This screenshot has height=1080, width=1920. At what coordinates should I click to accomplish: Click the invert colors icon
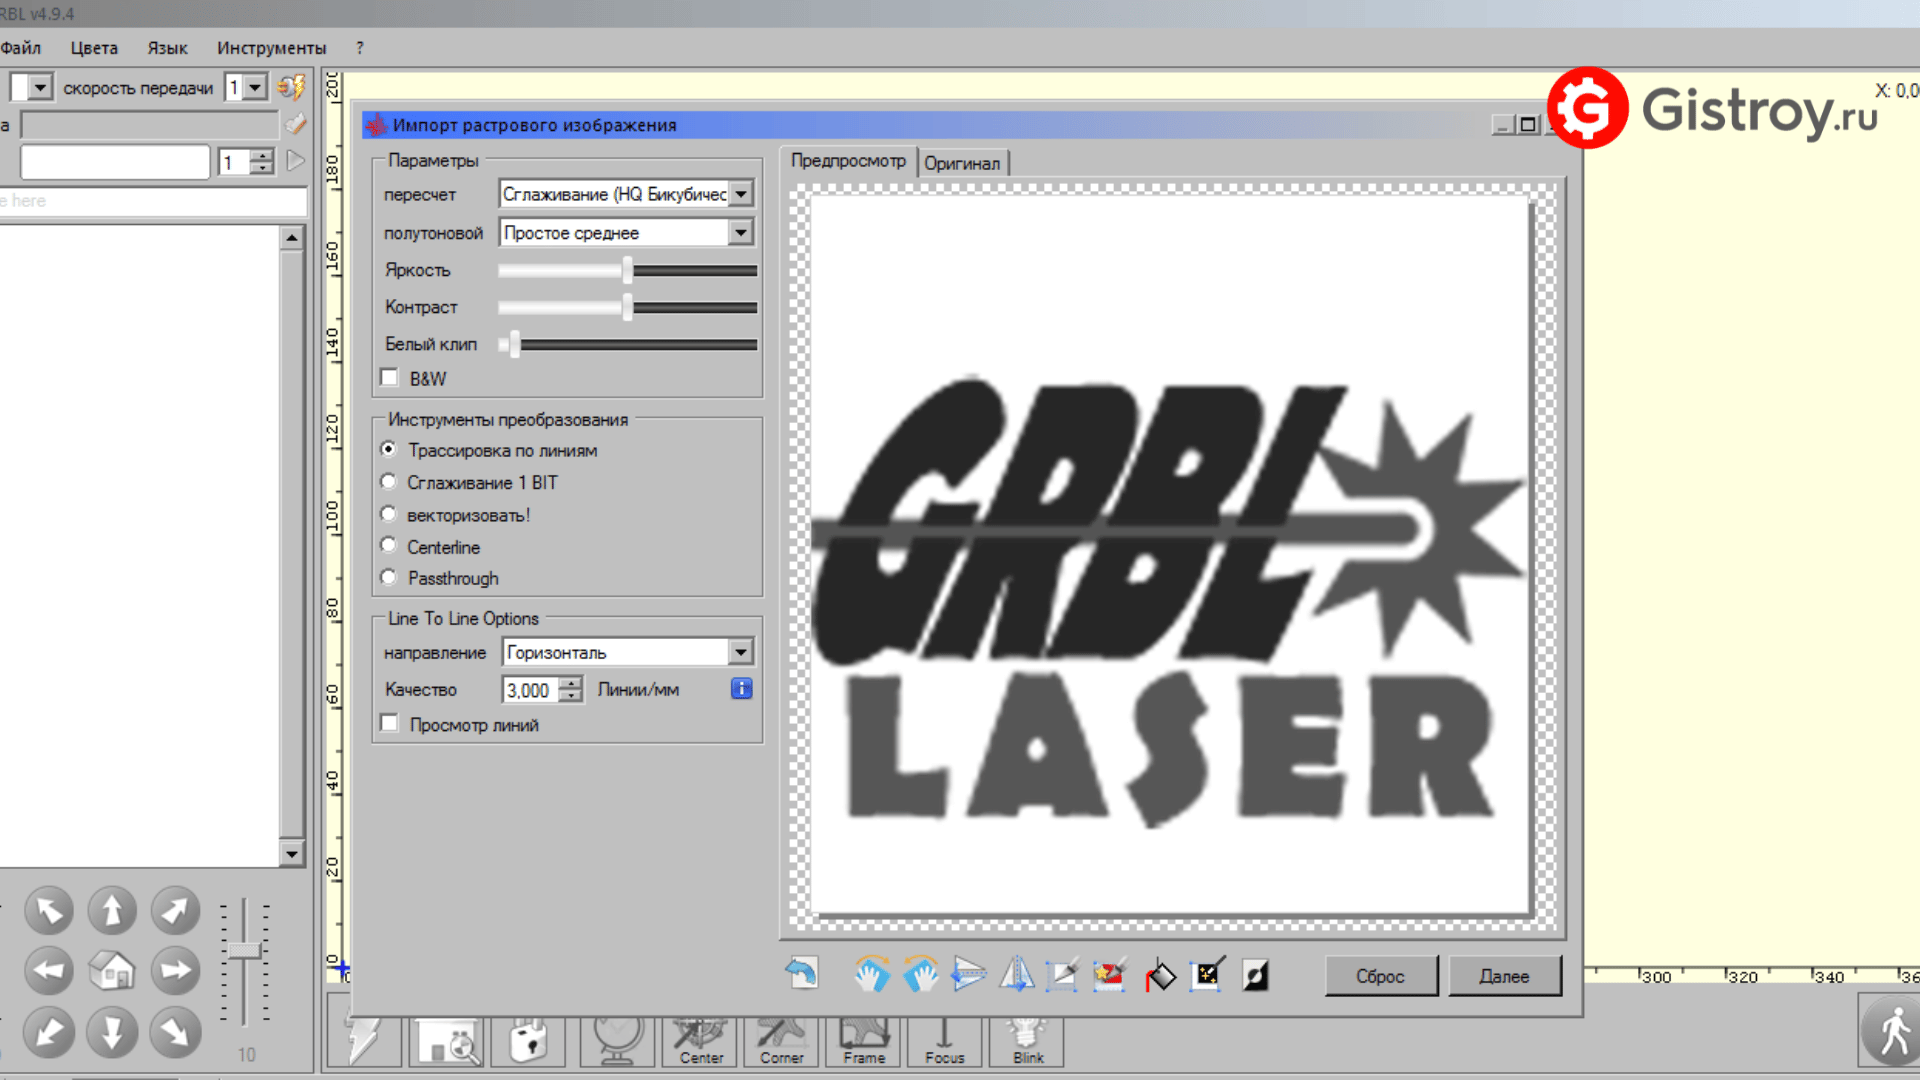[1255, 974]
